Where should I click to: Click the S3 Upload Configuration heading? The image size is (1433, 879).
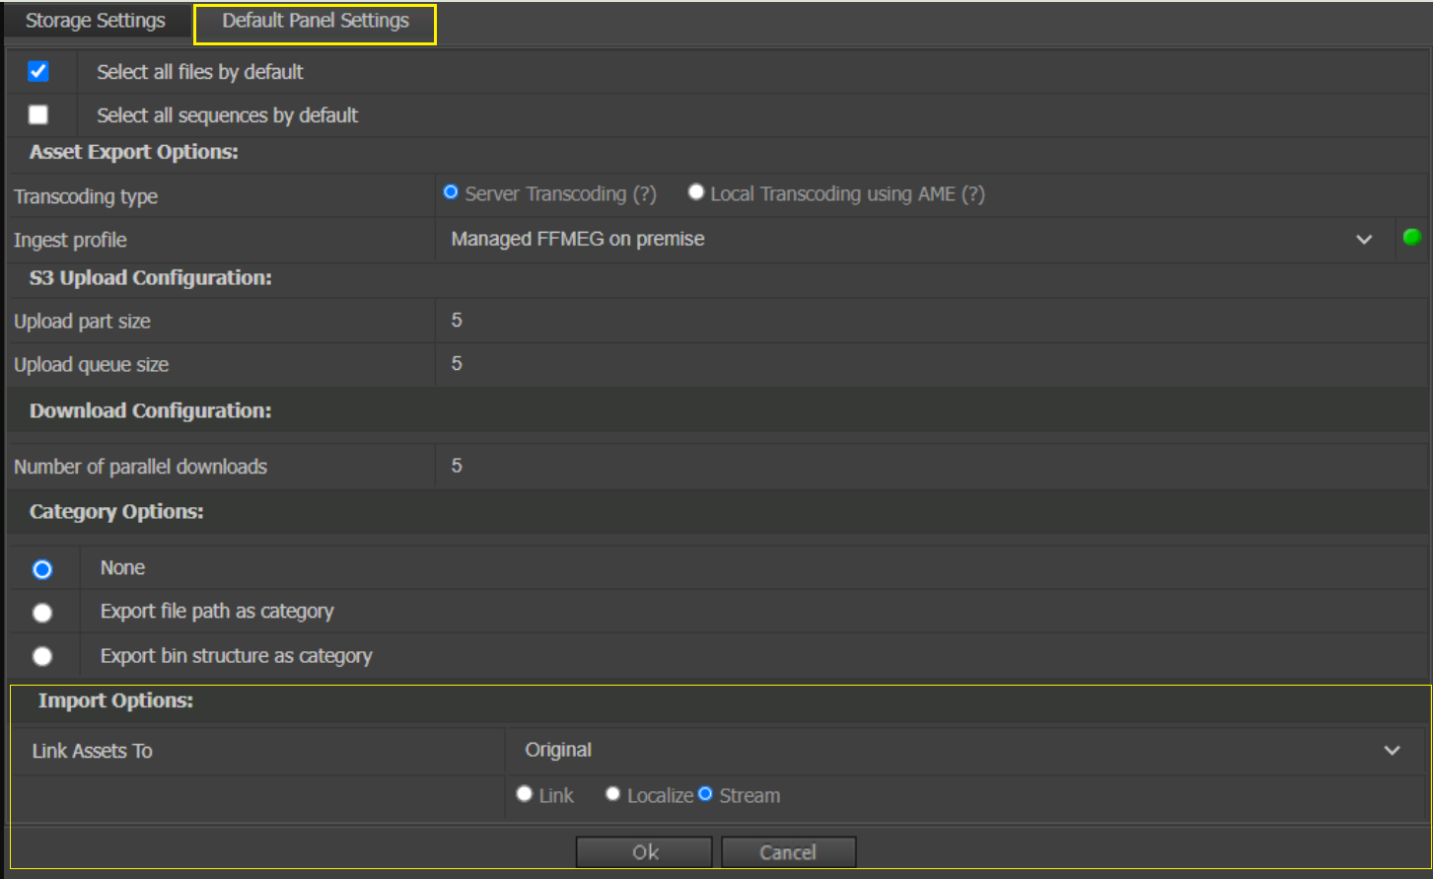(x=150, y=278)
